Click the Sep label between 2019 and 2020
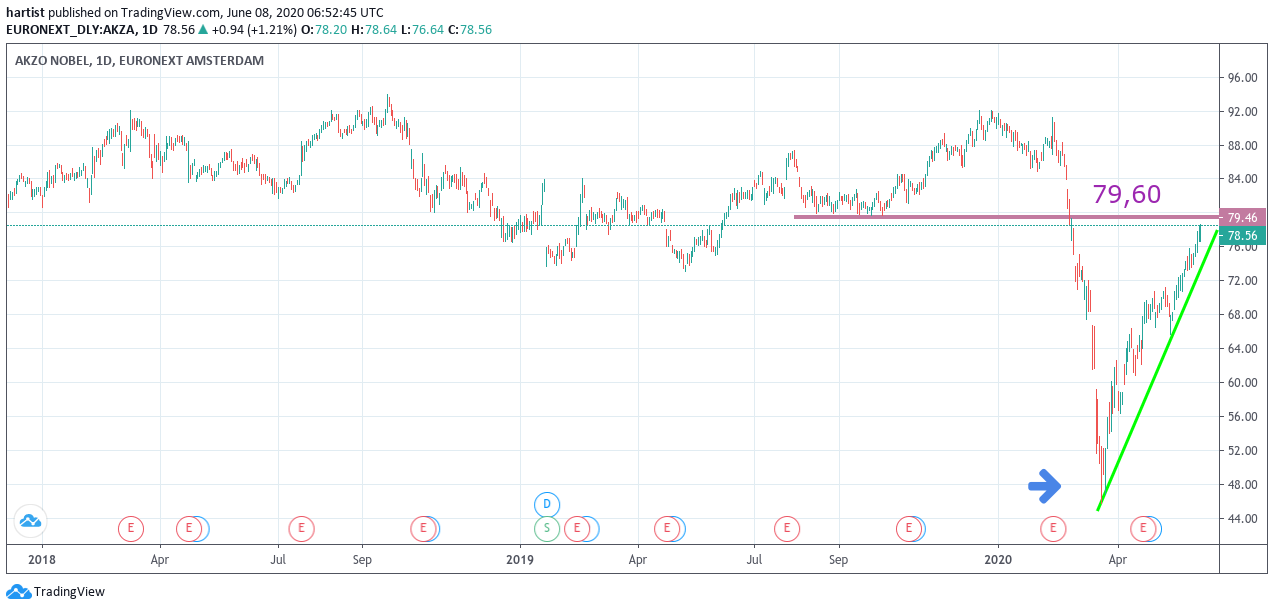 [x=838, y=560]
